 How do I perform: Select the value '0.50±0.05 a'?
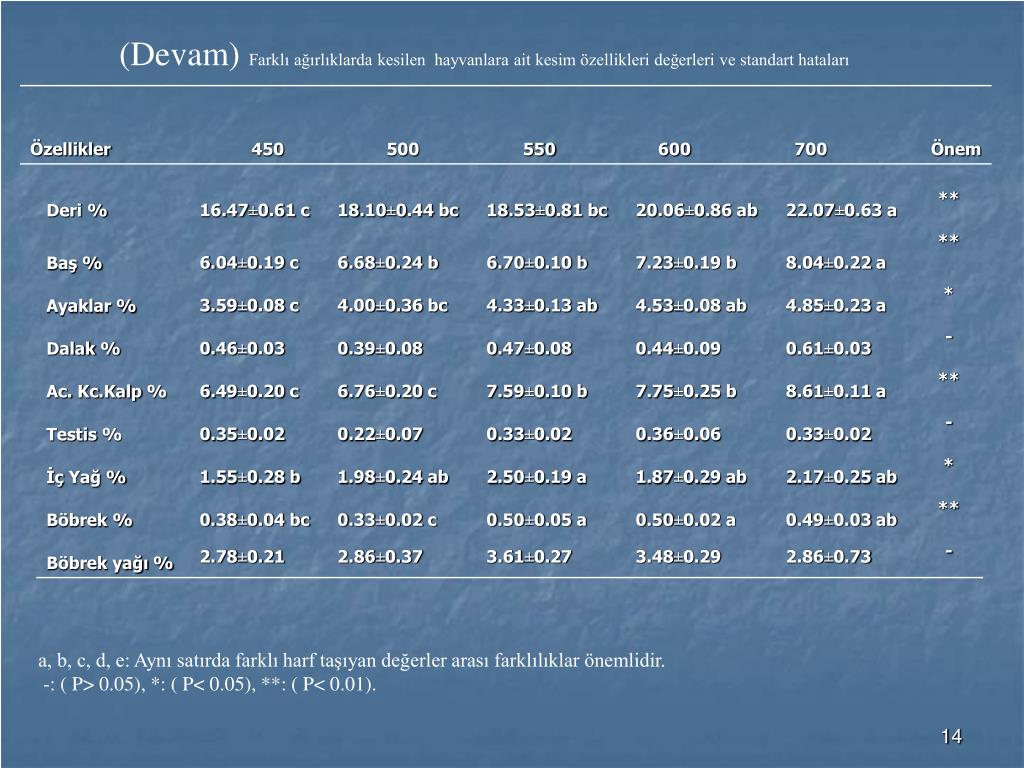(536, 520)
